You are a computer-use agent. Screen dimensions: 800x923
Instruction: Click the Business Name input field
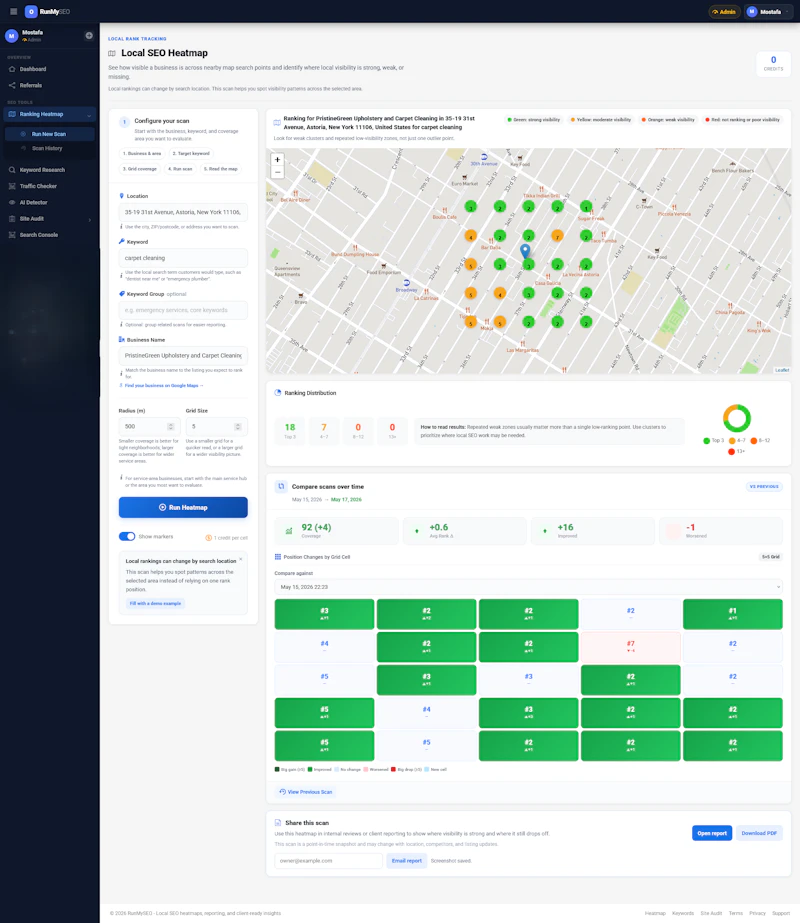tap(183, 356)
